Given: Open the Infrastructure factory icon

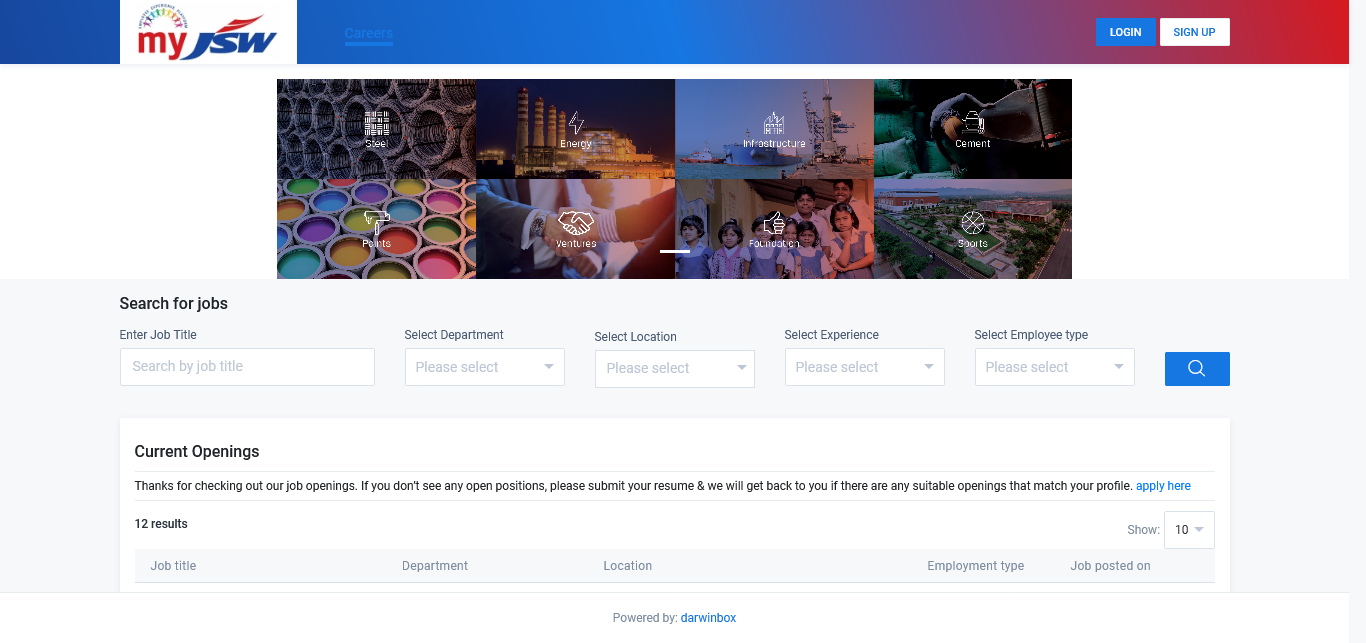Looking at the screenshot, I should click(774, 123).
